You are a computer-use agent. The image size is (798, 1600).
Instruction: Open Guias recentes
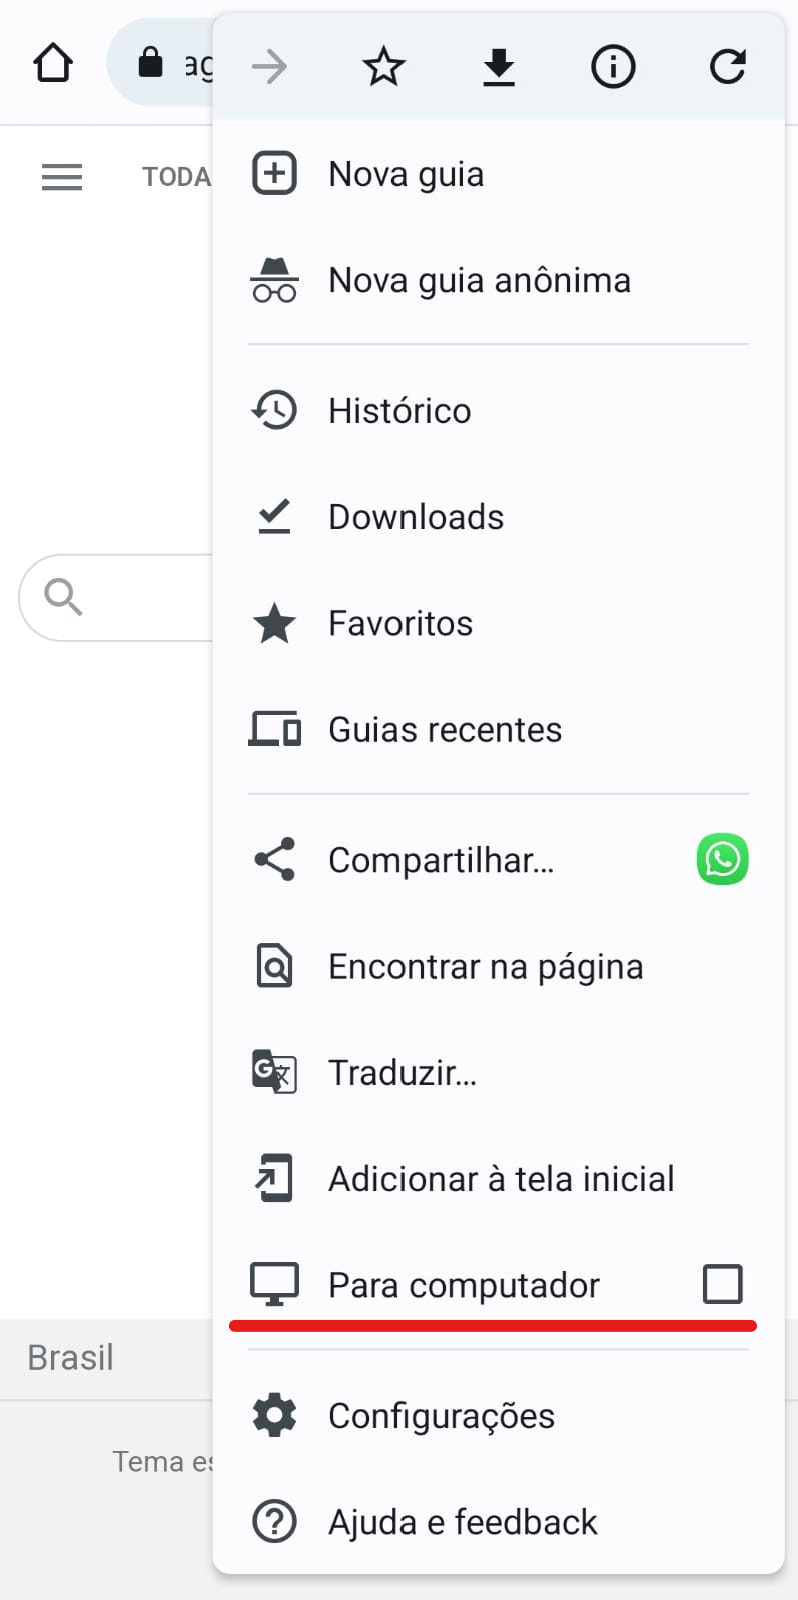(445, 730)
